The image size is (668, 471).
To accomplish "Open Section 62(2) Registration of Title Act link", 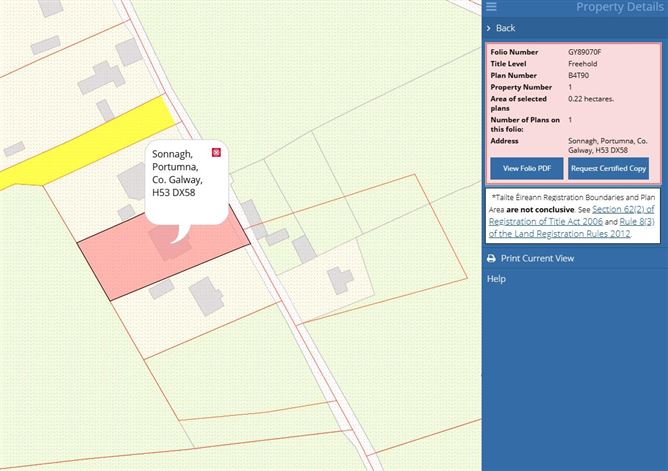I will point(571,215).
